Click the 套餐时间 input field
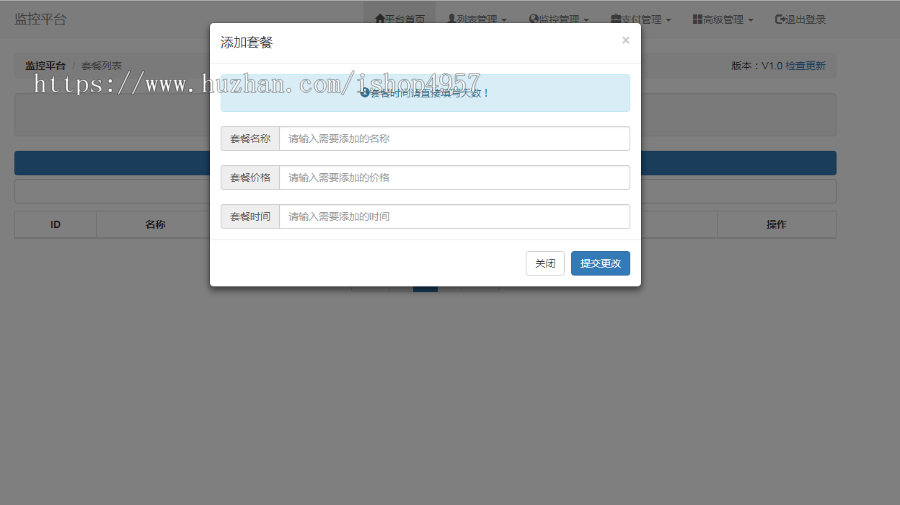The image size is (900, 505). coord(455,216)
